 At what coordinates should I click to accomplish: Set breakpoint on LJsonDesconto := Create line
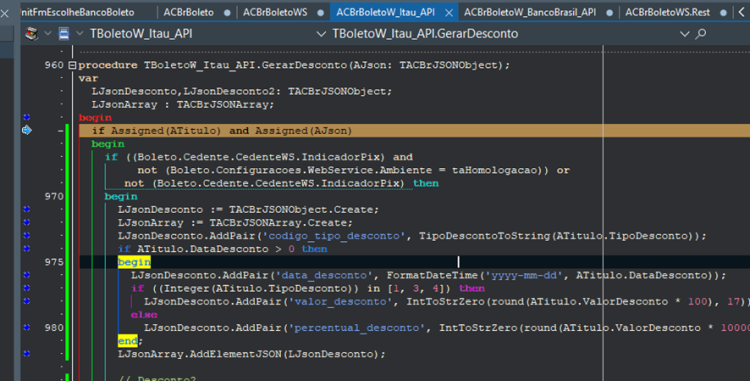[27, 209]
